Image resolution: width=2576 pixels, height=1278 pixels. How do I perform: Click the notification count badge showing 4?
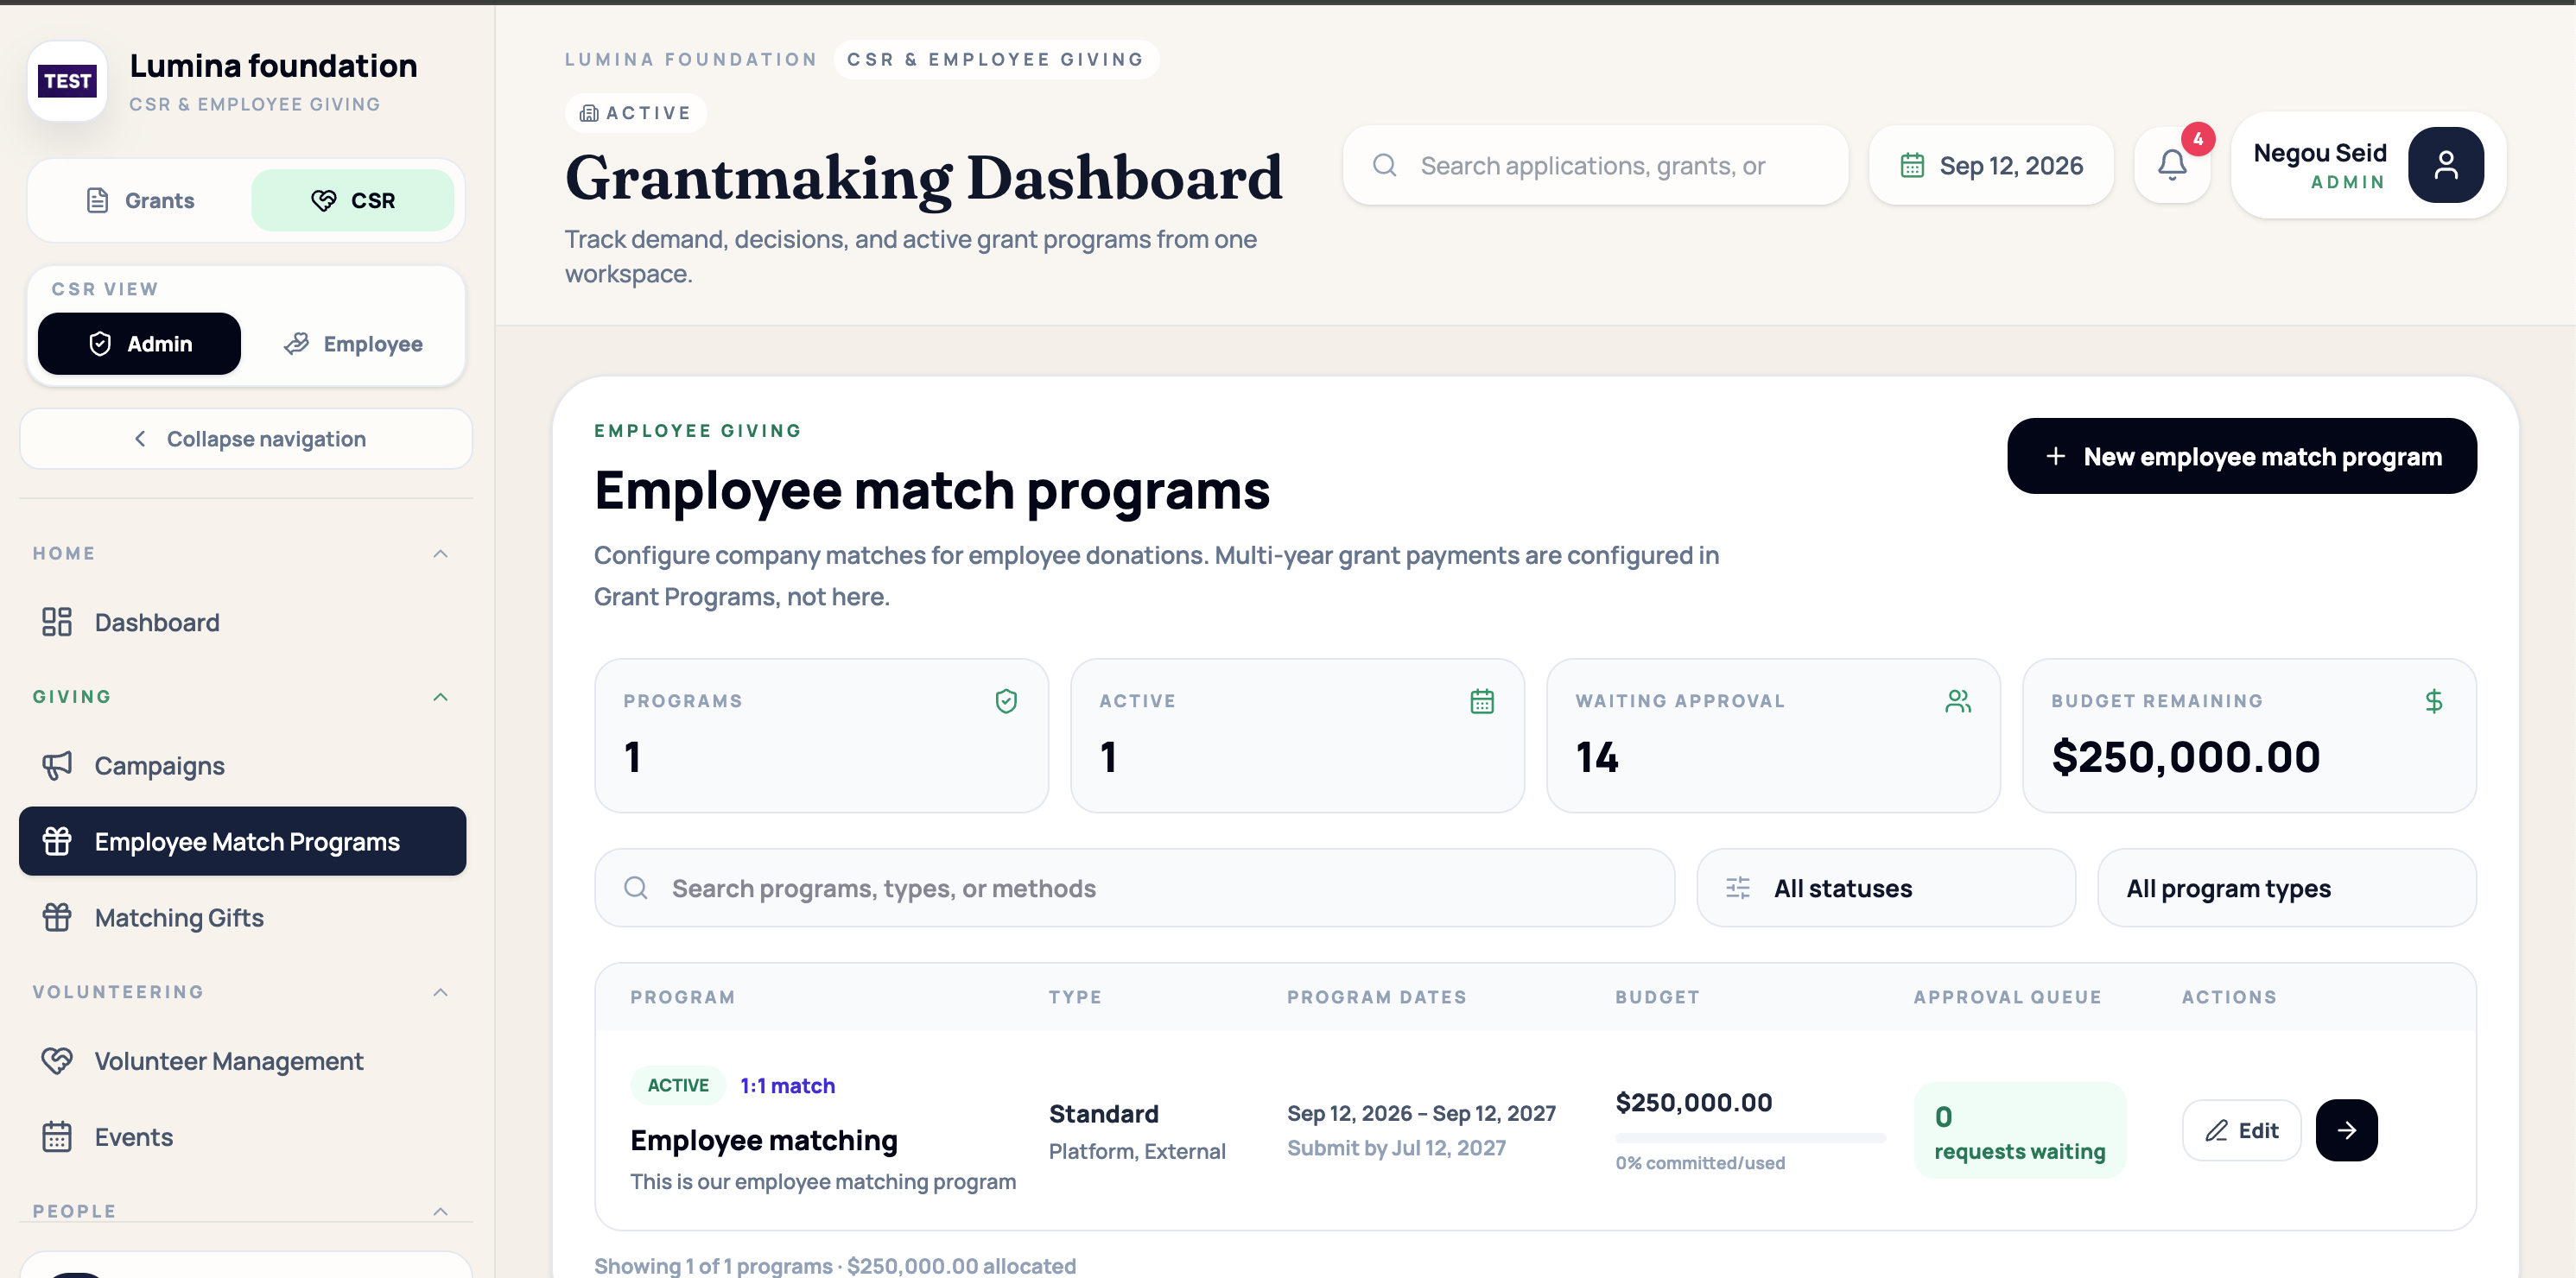pos(2198,139)
